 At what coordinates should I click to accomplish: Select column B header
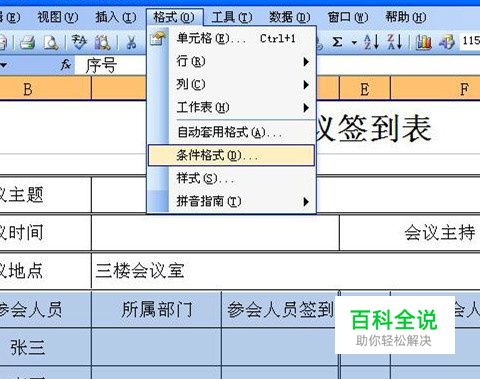(x=45, y=89)
